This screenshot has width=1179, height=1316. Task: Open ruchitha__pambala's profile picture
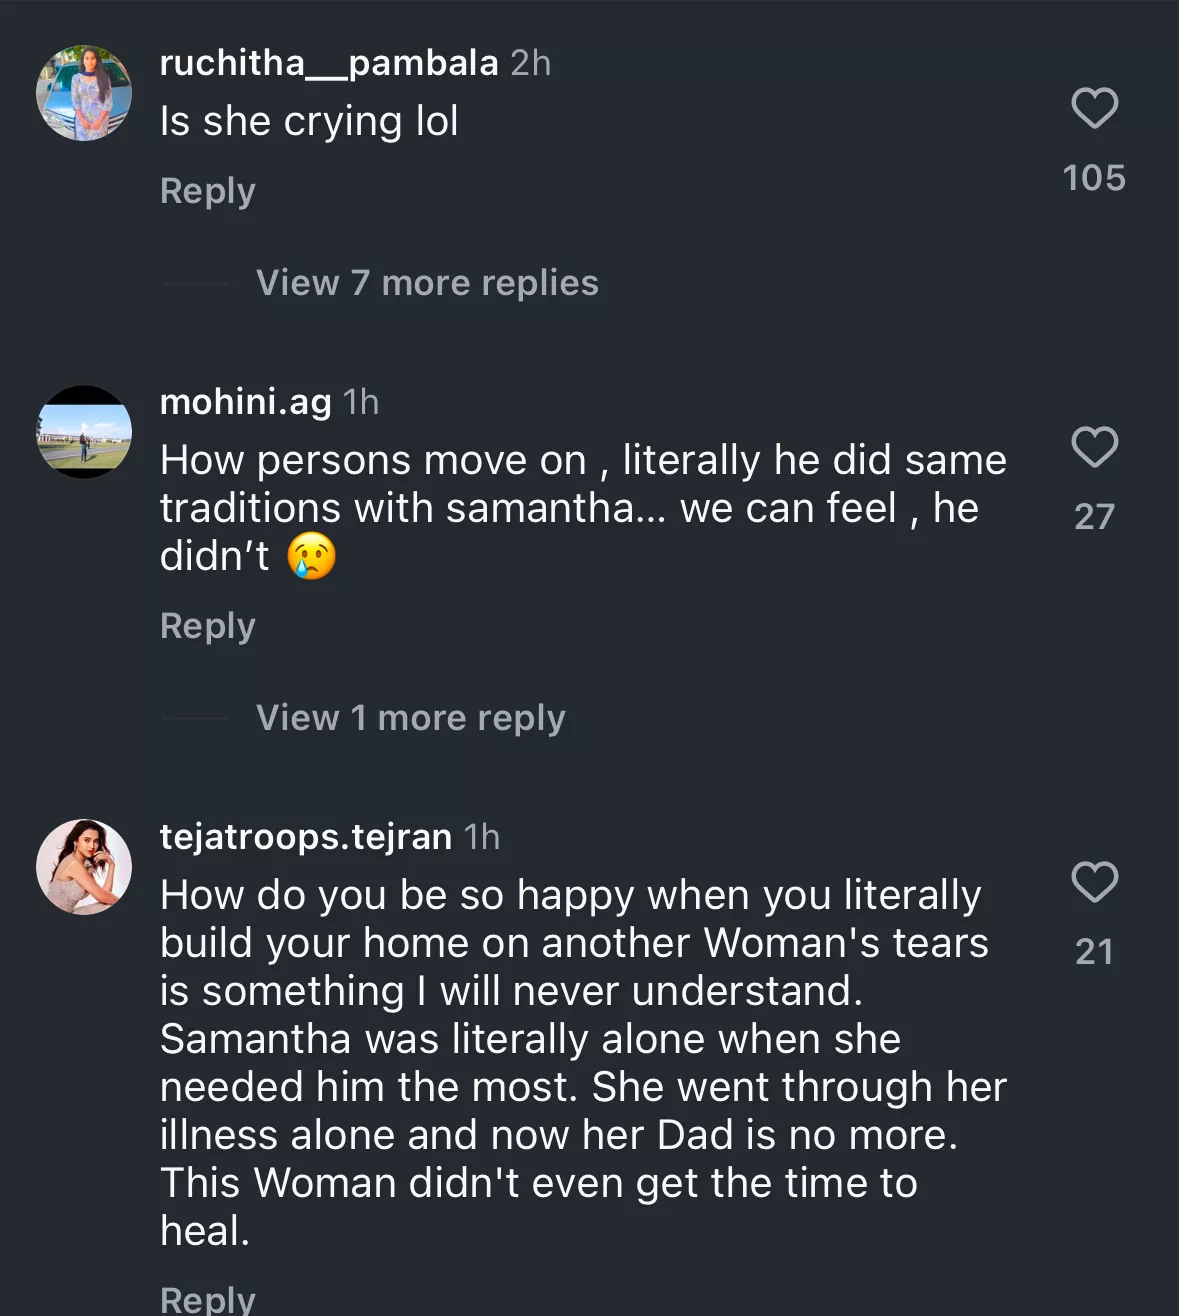(84, 93)
